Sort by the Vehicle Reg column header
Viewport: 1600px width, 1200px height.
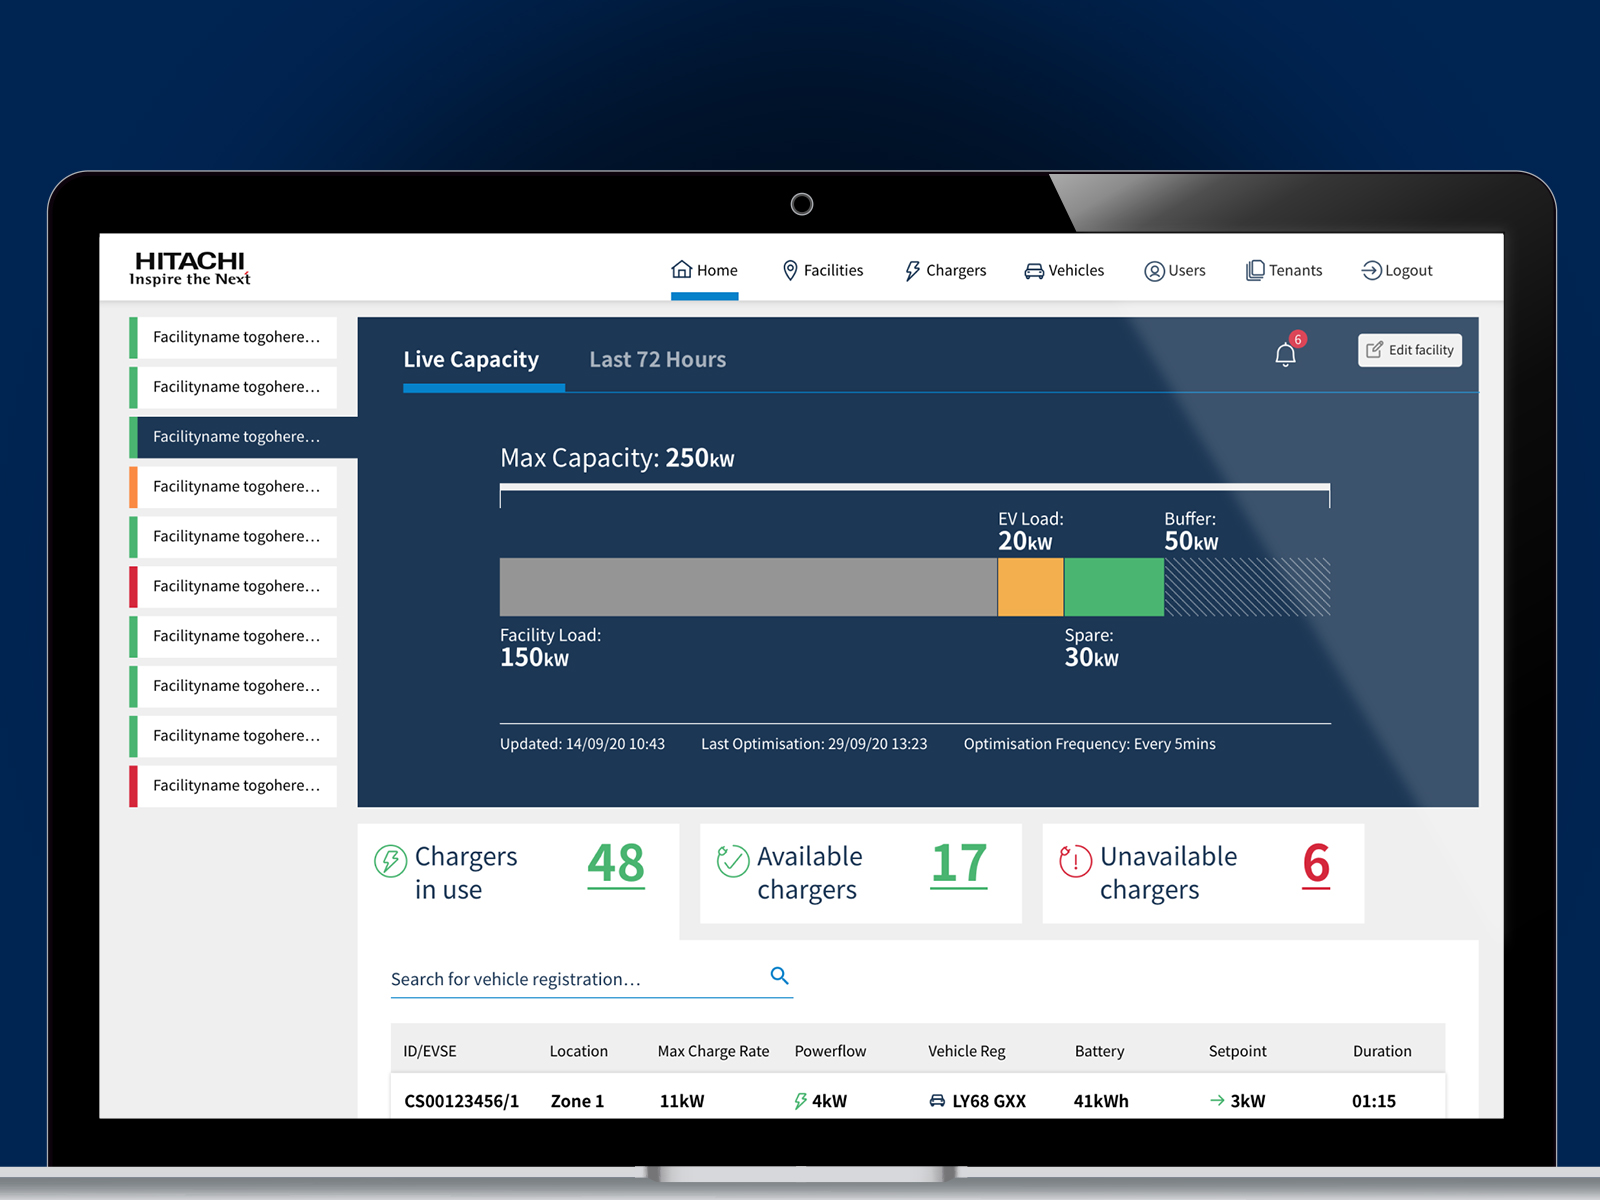point(967,1051)
